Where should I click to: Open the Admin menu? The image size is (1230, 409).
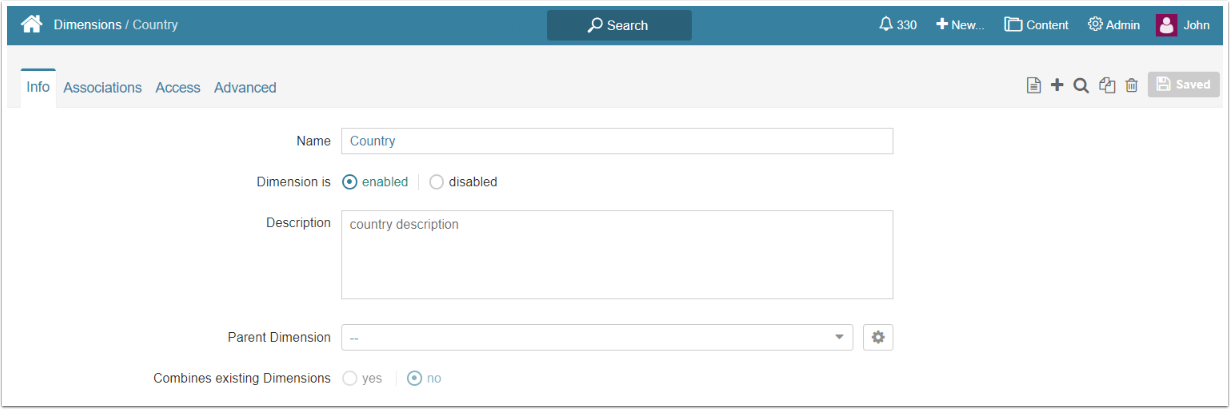tap(1114, 25)
